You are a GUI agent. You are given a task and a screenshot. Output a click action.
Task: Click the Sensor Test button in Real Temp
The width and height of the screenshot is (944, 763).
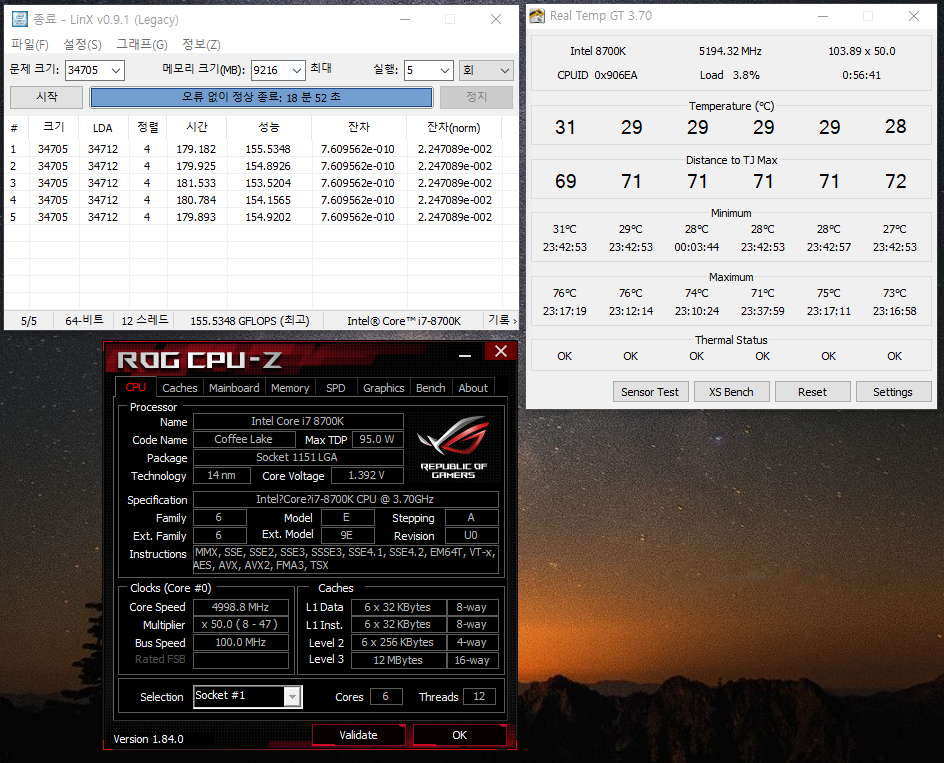(x=650, y=392)
